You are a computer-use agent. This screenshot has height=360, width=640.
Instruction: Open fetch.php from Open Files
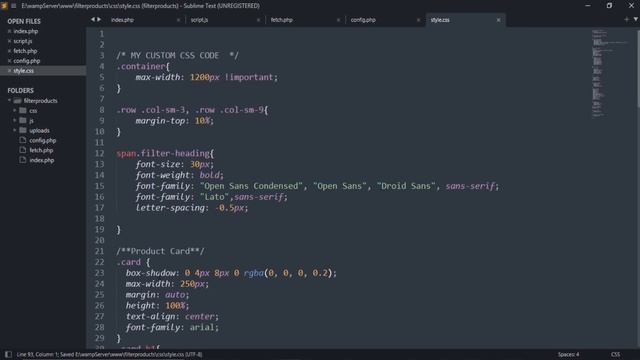pos(25,51)
